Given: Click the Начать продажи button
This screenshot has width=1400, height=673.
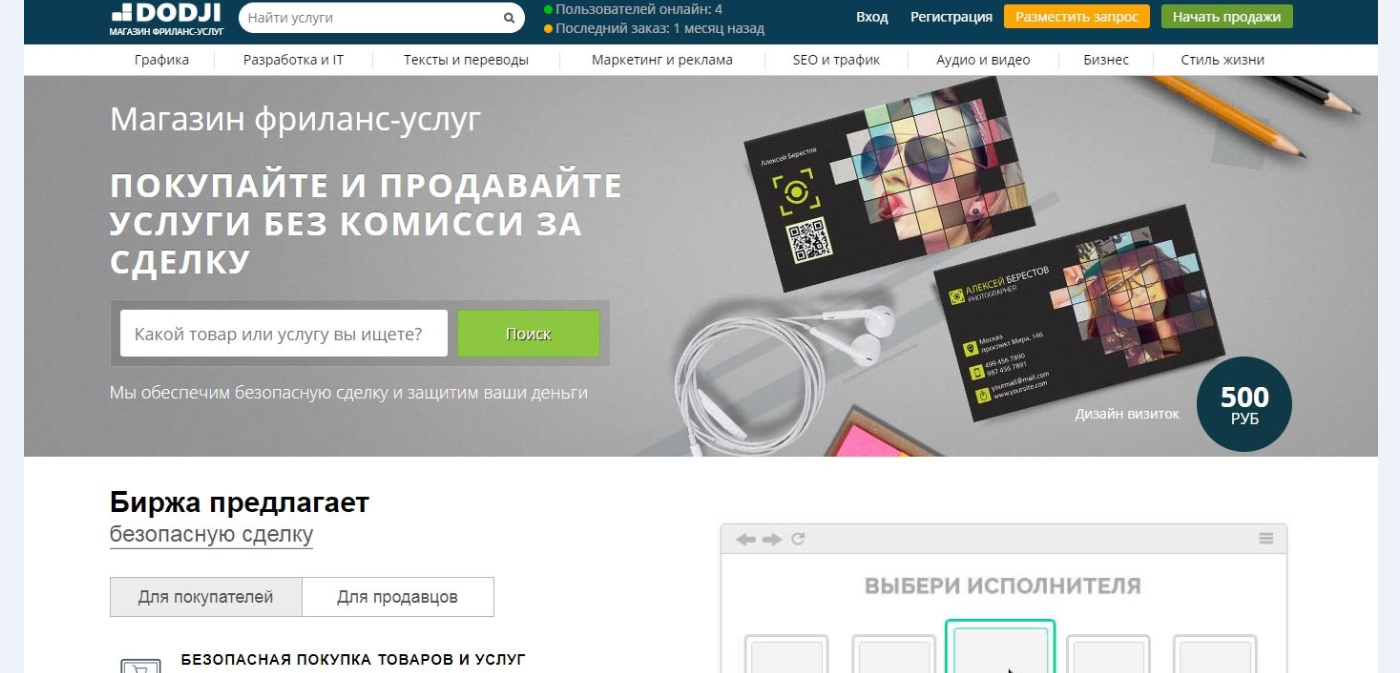Looking at the screenshot, I should coord(1227,17).
